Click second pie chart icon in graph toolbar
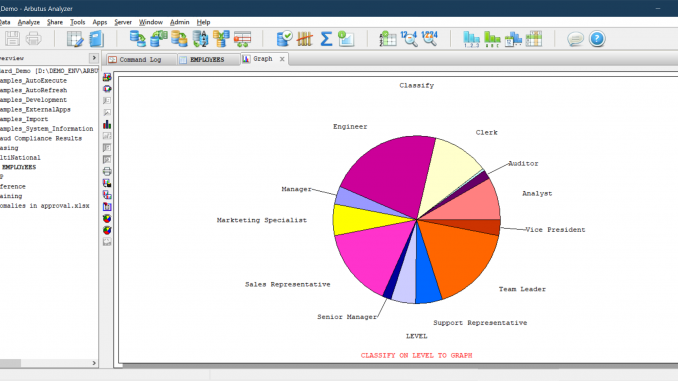This screenshot has width=678, height=381. [x=107, y=230]
